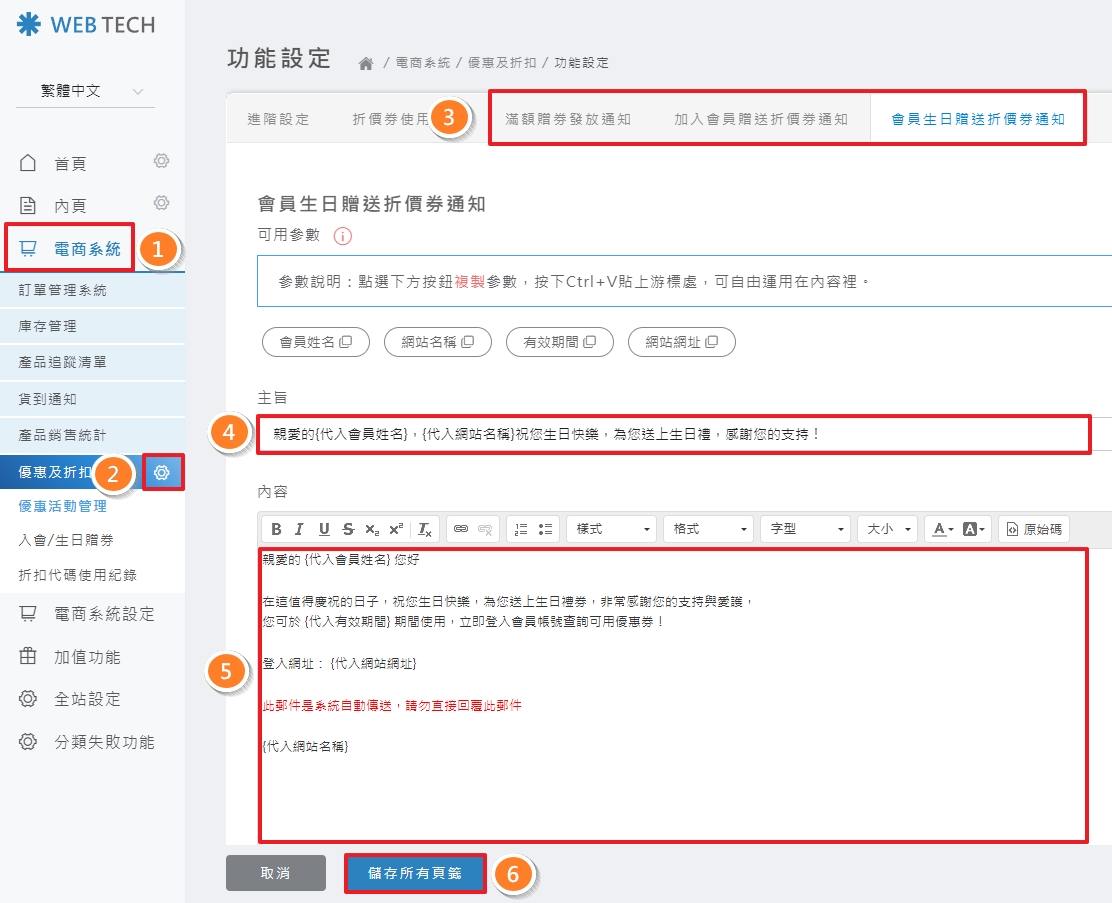Screen dimensions: 1112x903
Task: Expand the 字型 font dropdown
Action: 804,529
